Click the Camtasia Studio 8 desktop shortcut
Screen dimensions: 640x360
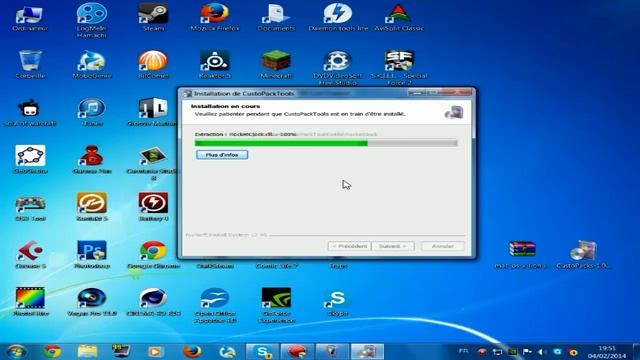[153, 163]
